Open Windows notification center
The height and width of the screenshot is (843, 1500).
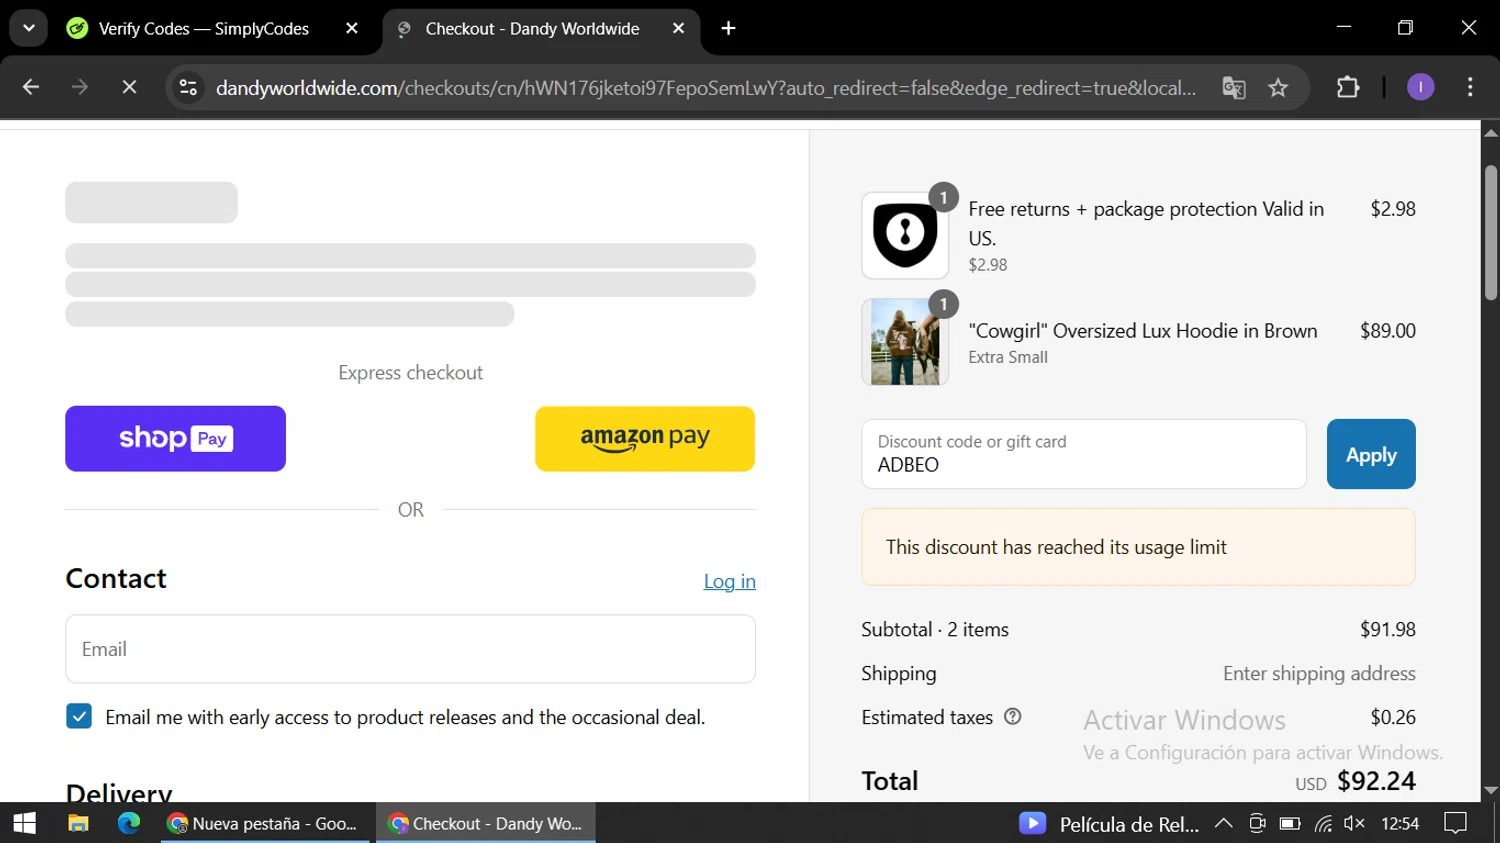(1456, 824)
